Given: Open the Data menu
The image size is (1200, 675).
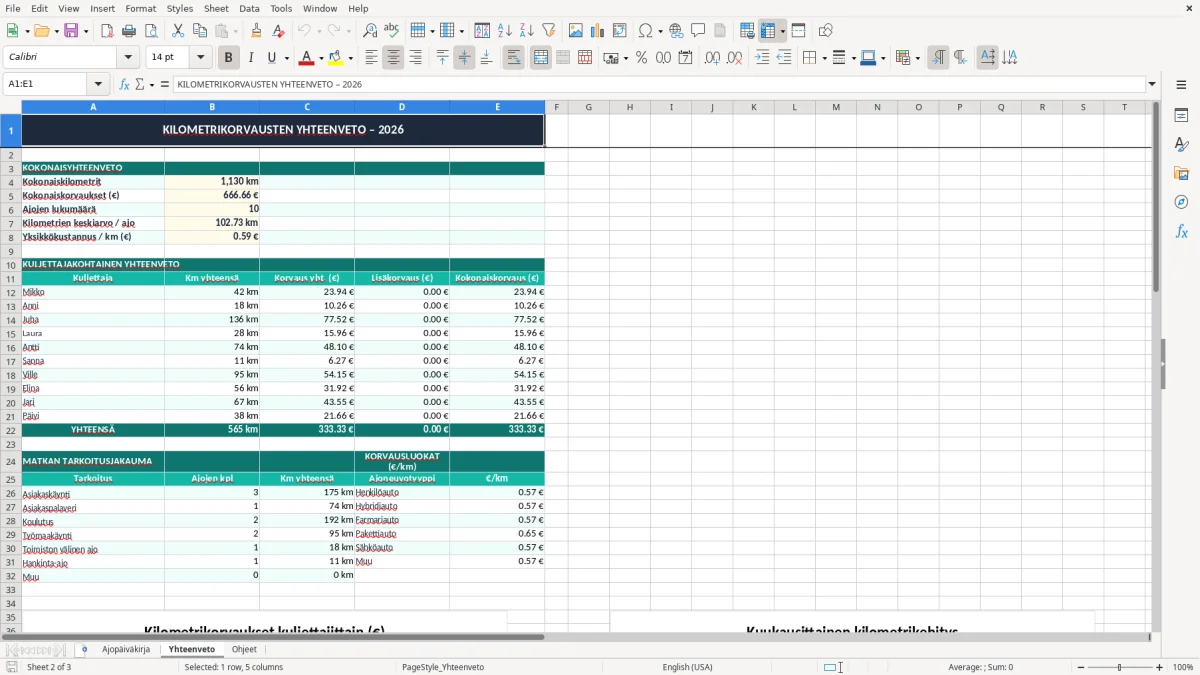Looking at the screenshot, I should (x=249, y=8).
